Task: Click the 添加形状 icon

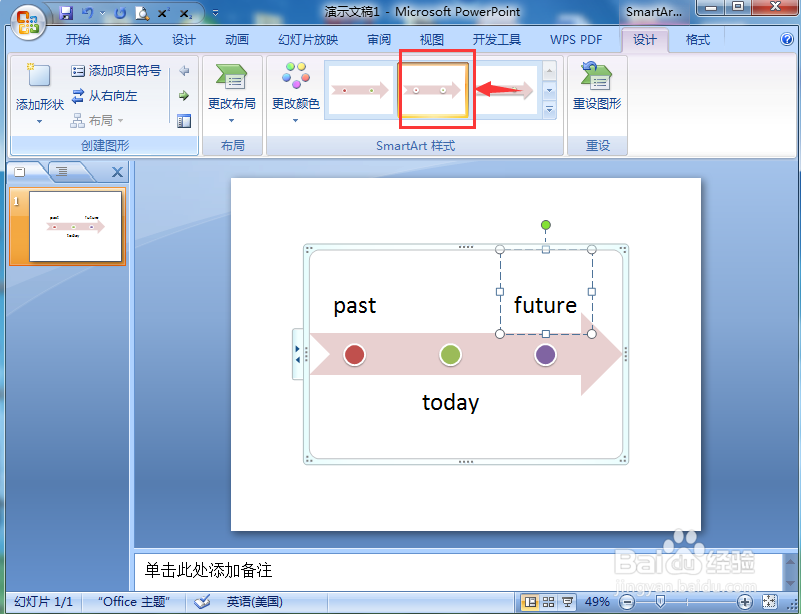Action: point(39,76)
